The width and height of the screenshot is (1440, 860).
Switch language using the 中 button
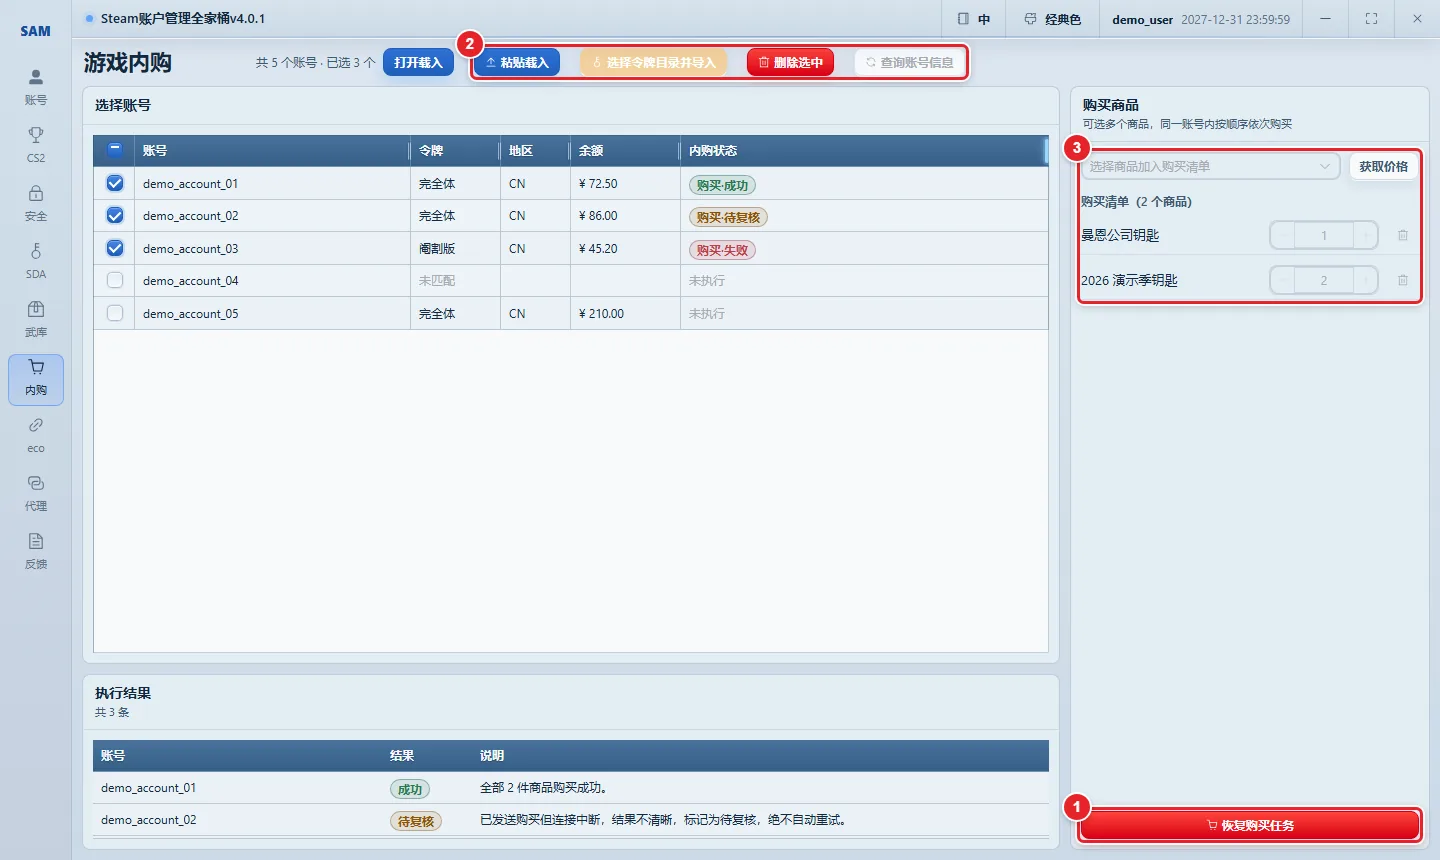tap(973, 19)
